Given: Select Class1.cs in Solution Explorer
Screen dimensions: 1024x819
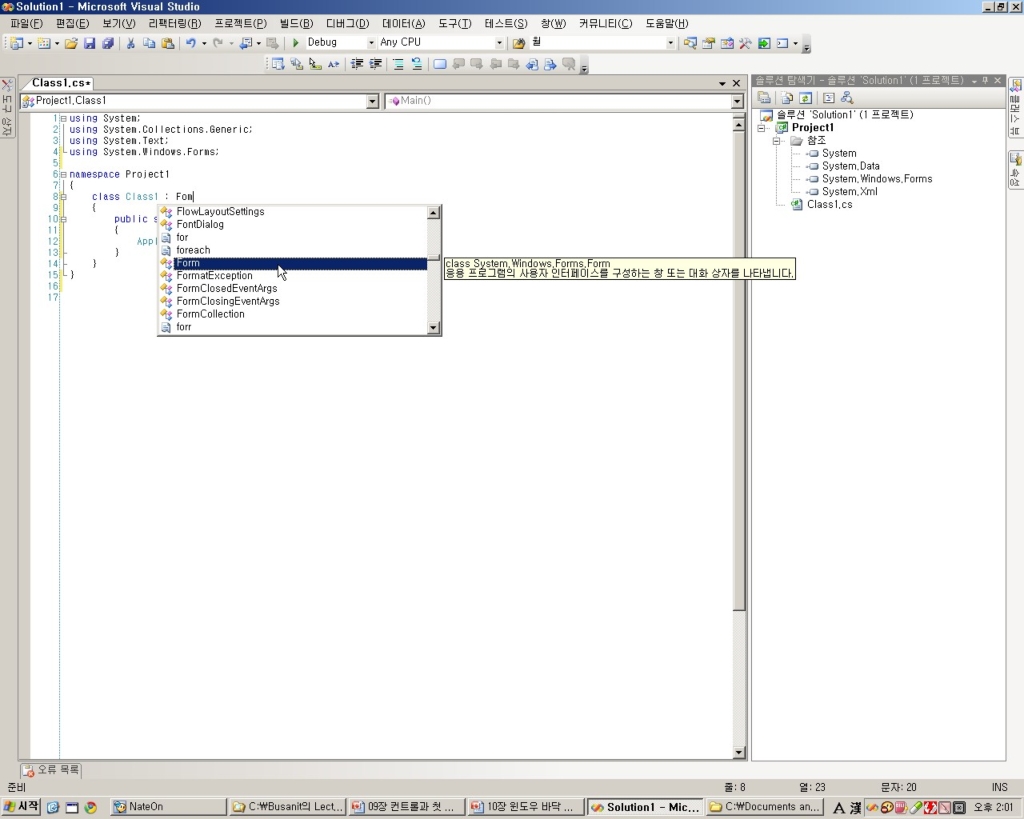Looking at the screenshot, I should pos(829,204).
